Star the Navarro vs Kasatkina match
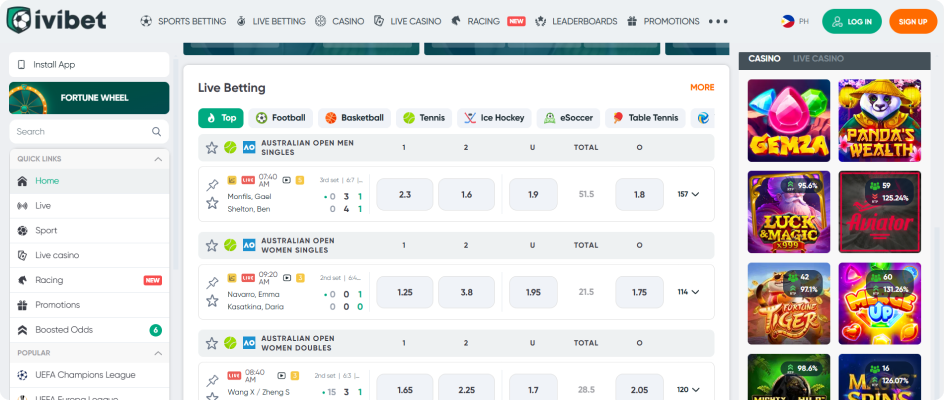The height and width of the screenshot is (400, 944). click(x=212, y=301)
